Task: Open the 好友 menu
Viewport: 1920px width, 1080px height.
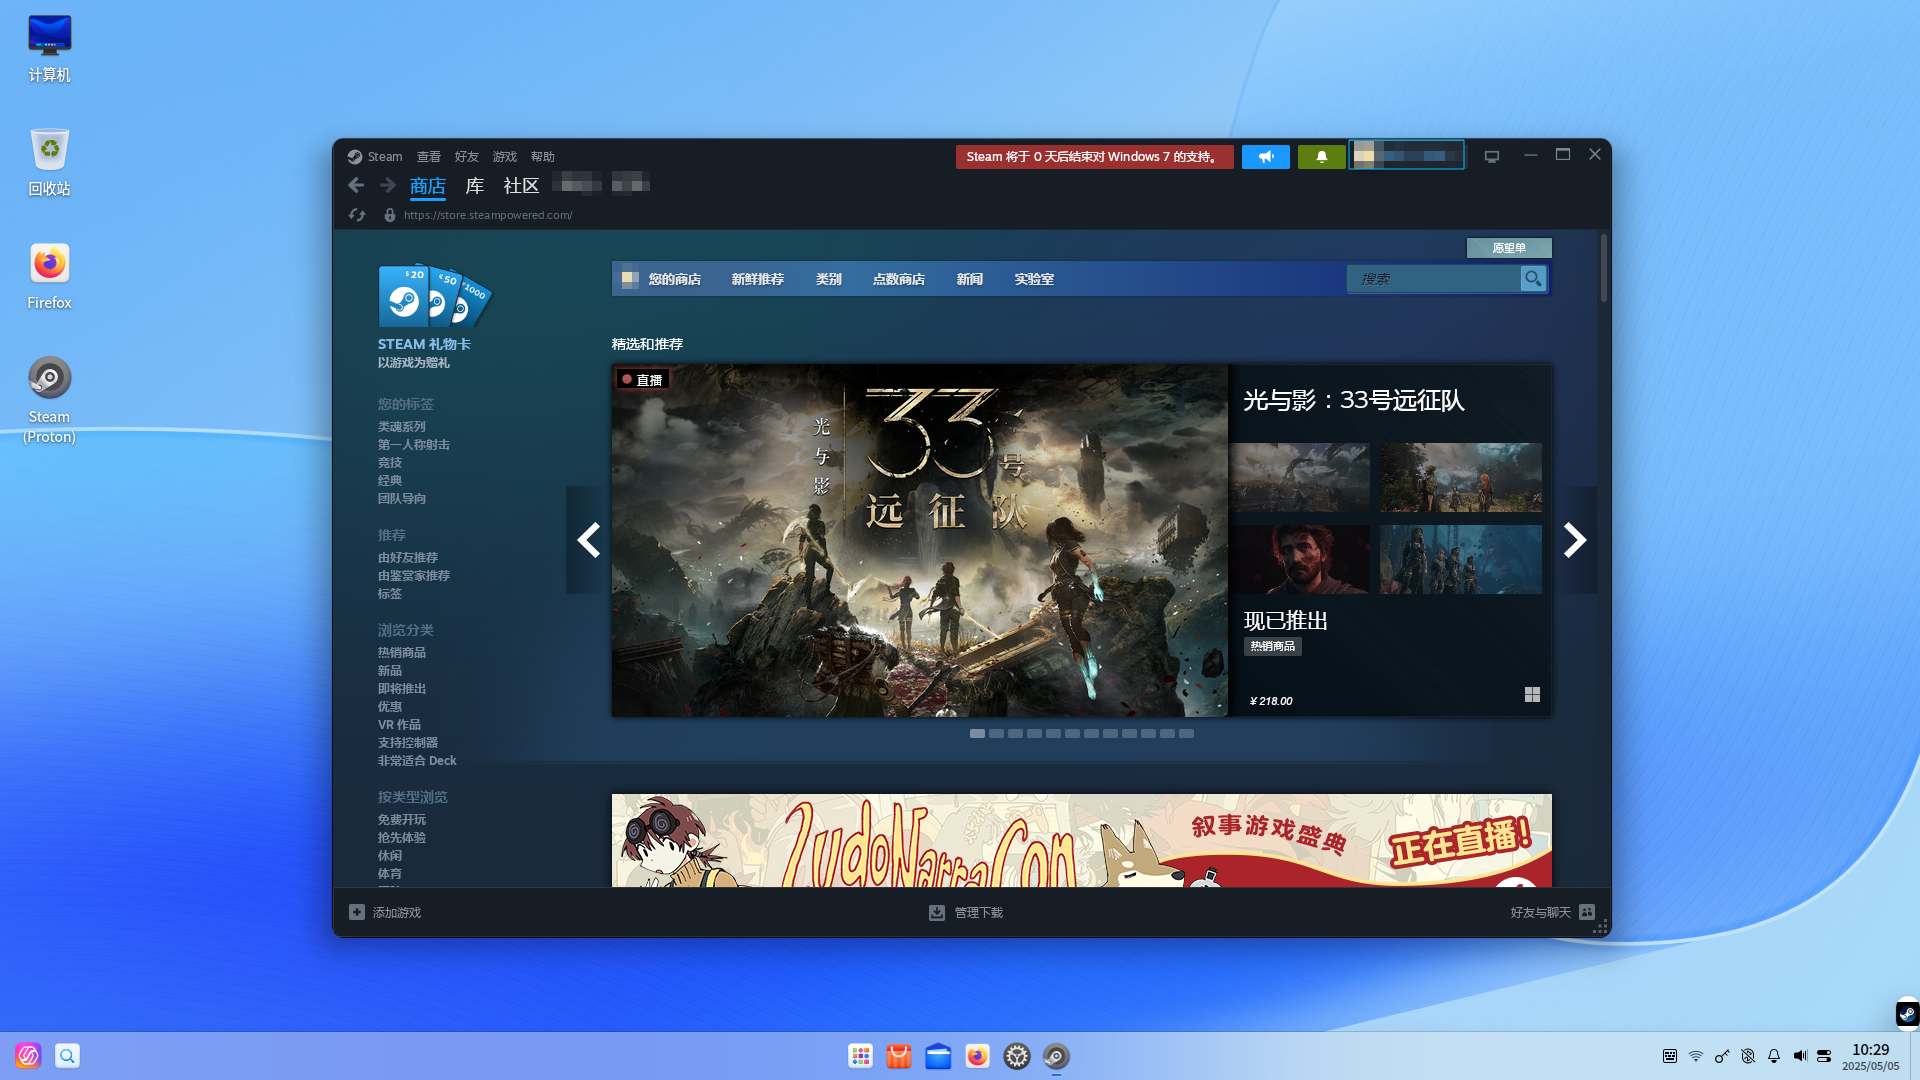Action: click(467, 157)
